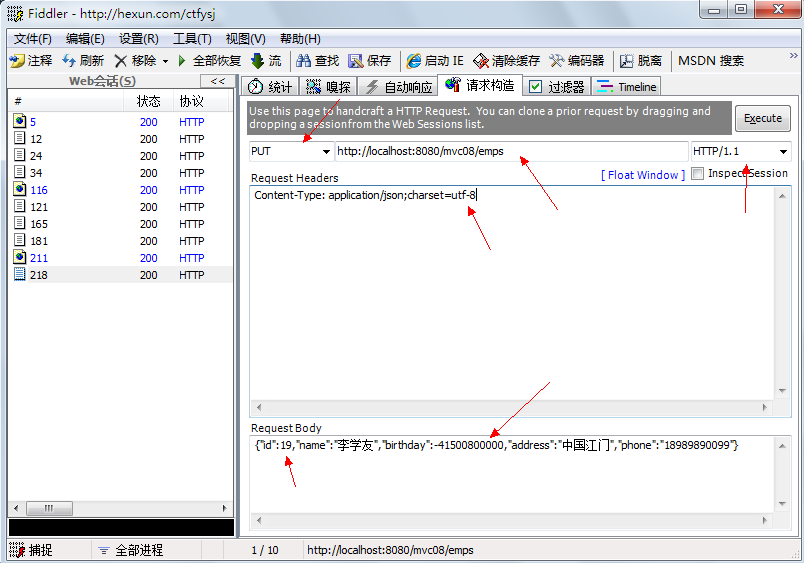Select session 211 in the list
Screen dimensions: 804x563
(120, 258)
